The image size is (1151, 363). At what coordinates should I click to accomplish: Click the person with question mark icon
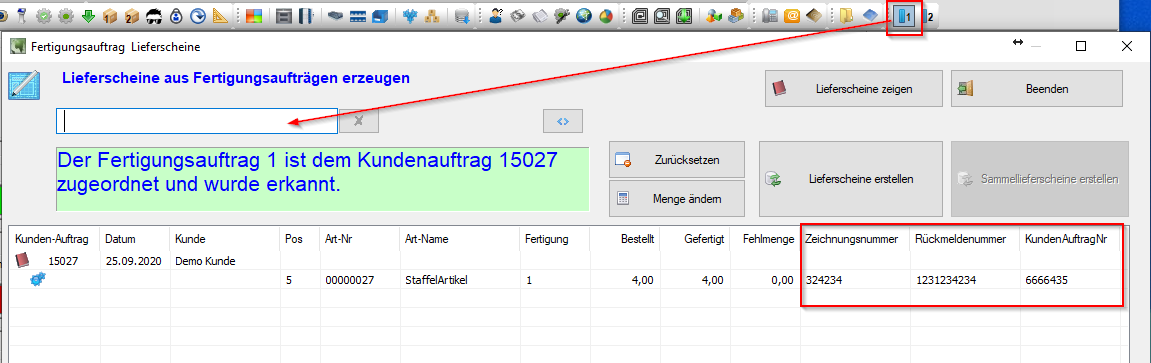(496, 15)
